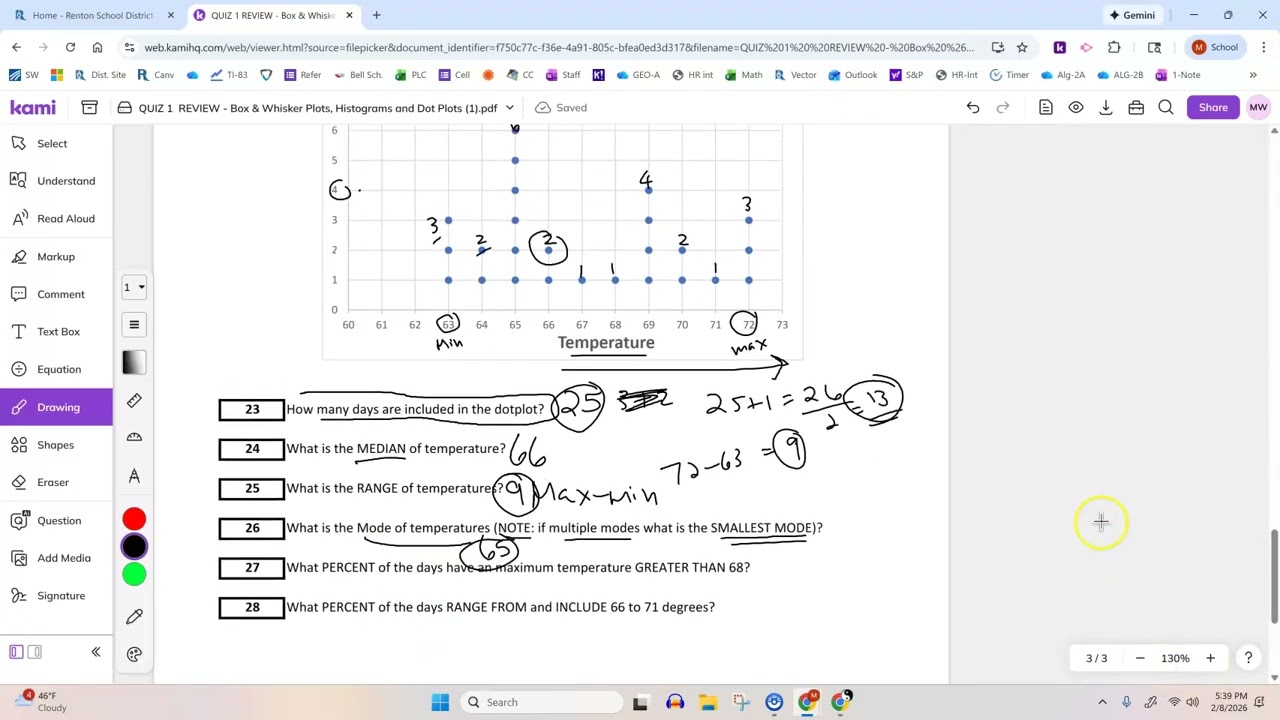
Task: Undo the last annotation
Action: pos(973,107)
